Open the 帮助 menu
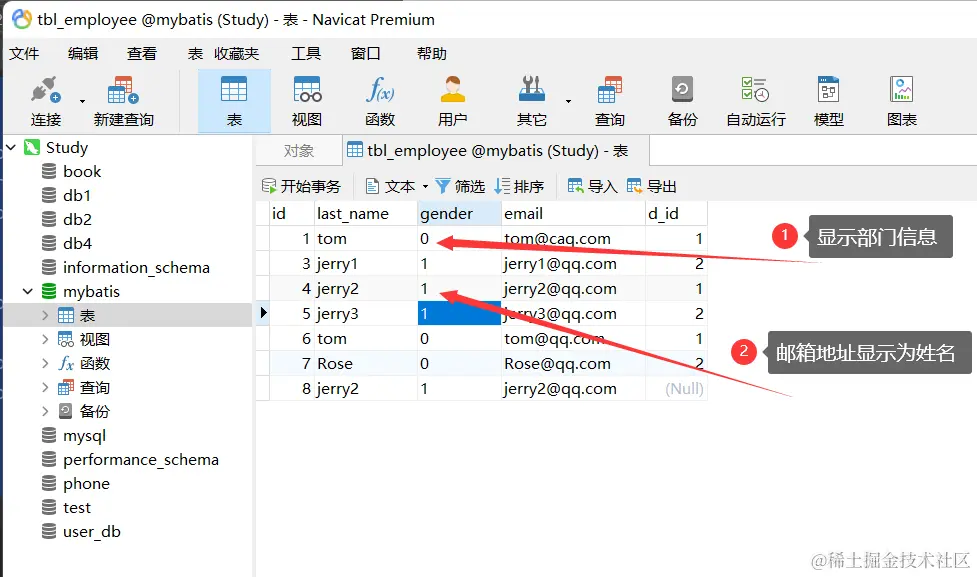Viewport: 977px width, 577px height. (x=432, y=54)
